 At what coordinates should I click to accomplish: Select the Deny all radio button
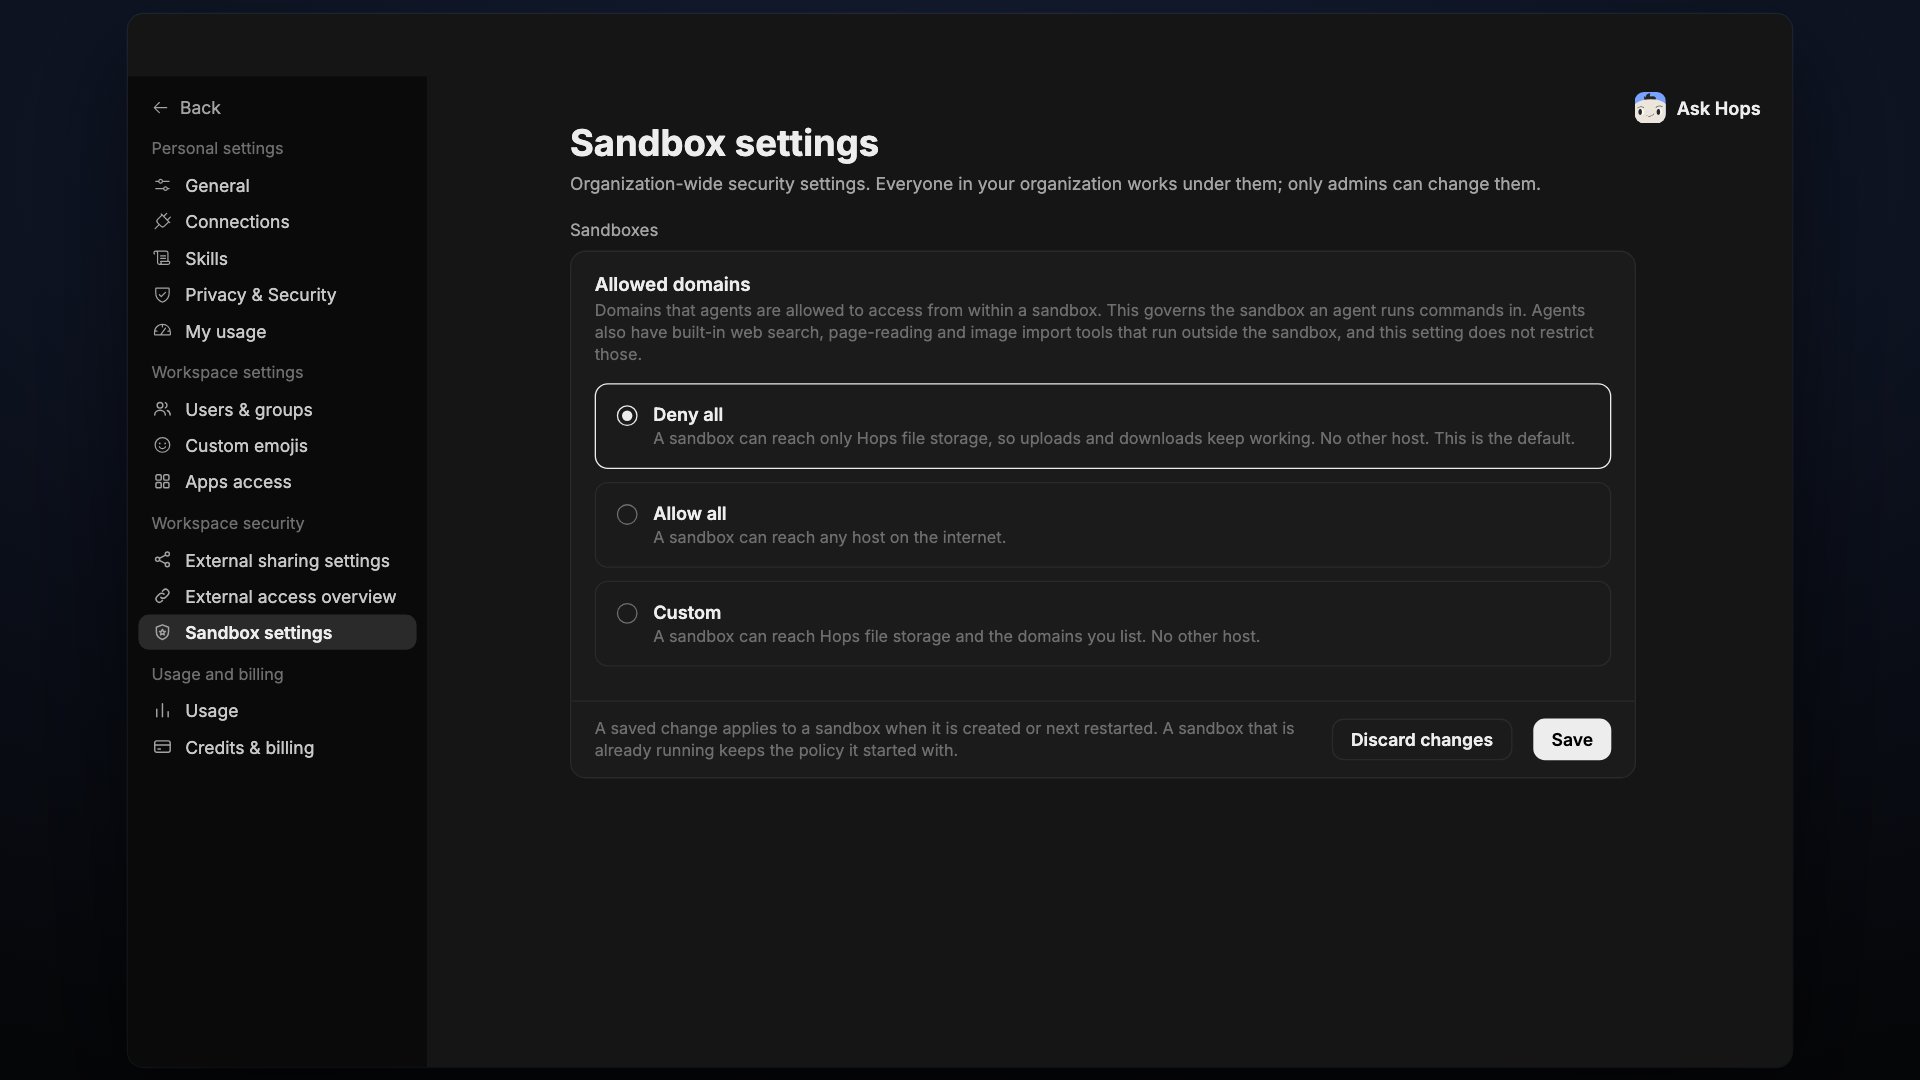pyautogui.click(x=627, y=415)
